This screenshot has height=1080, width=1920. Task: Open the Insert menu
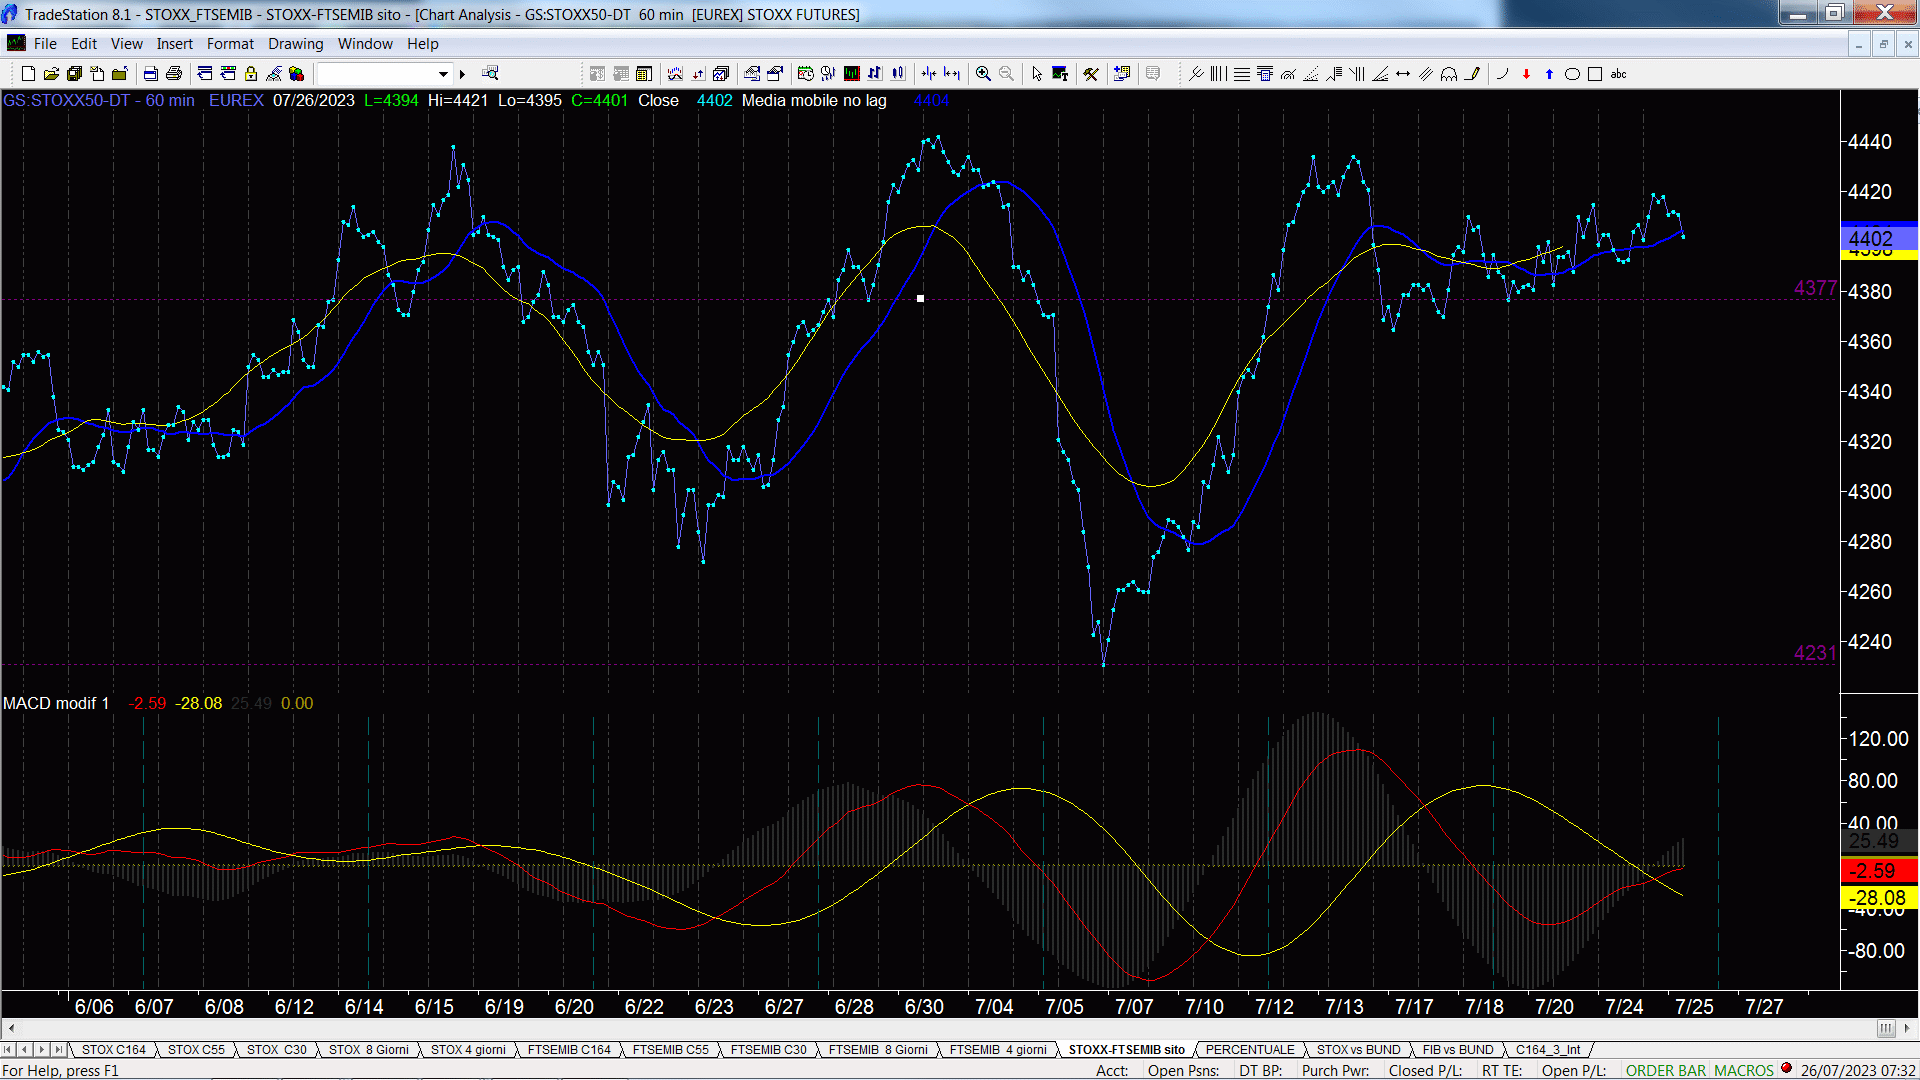(174, 44)
